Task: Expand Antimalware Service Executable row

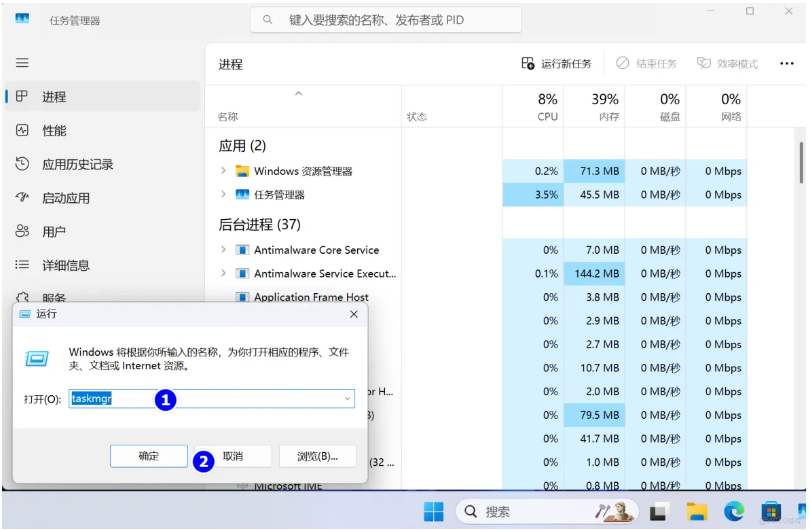Action: click(x=223, y=273)
